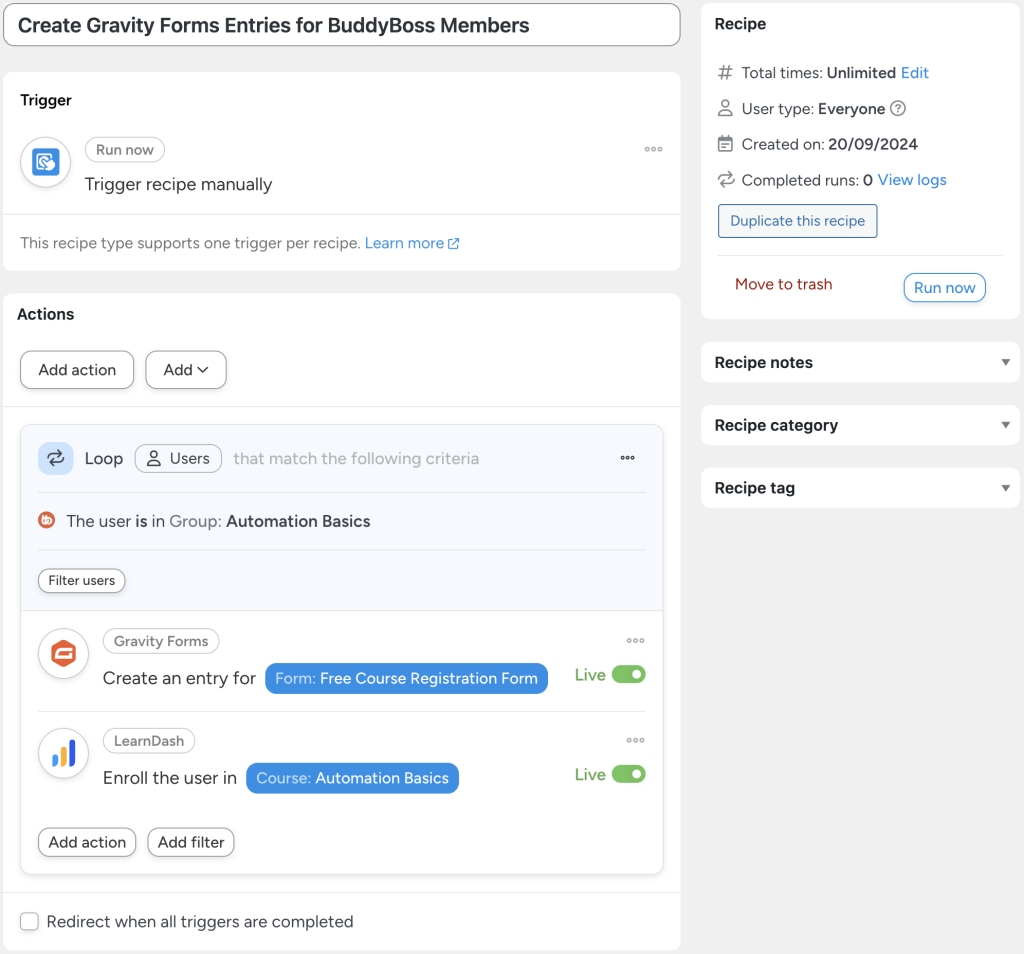Open the Users loop three-dot menu
Viewport: 1024px width, 954px height.
coord(627,458)
